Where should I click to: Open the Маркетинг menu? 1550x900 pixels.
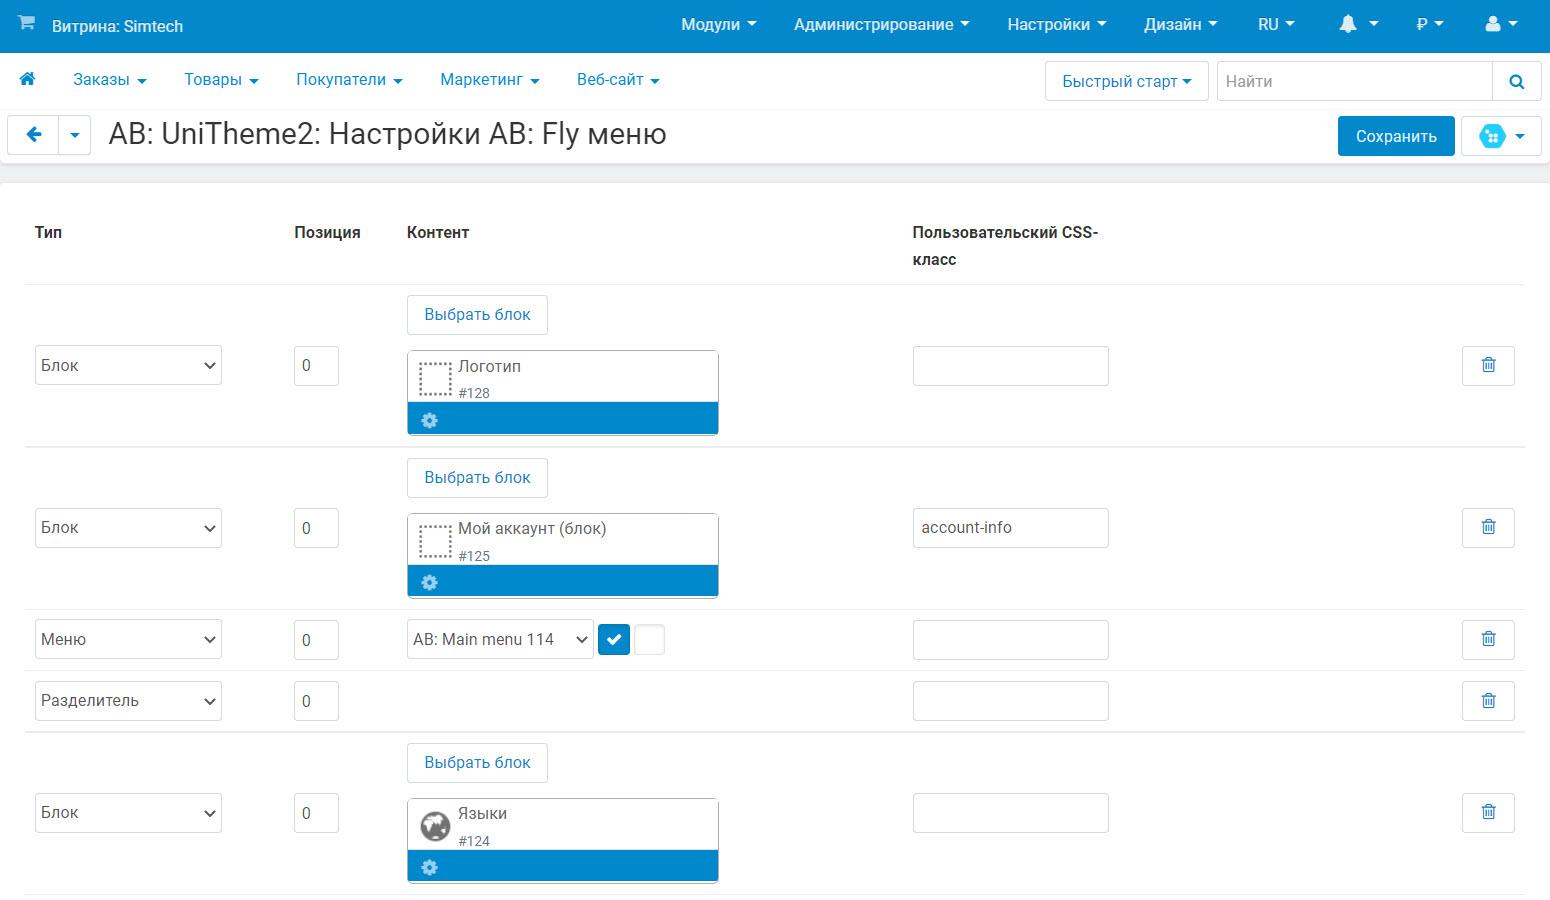tap(490, 80)
